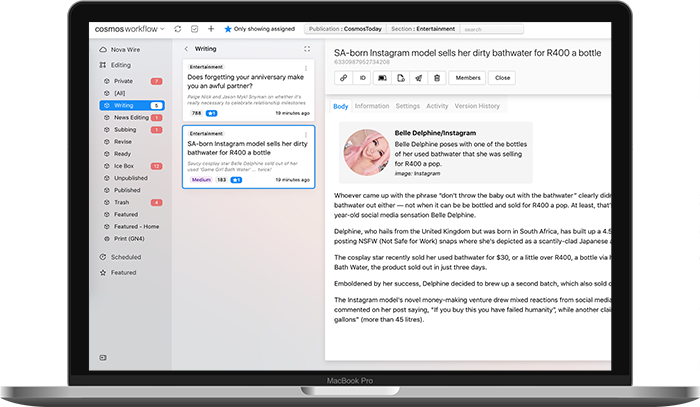Click the Belle Delphine/Instagram caption title
This screenshot has width=700, height=407.
pyautogui.click(x=435, y=133)
